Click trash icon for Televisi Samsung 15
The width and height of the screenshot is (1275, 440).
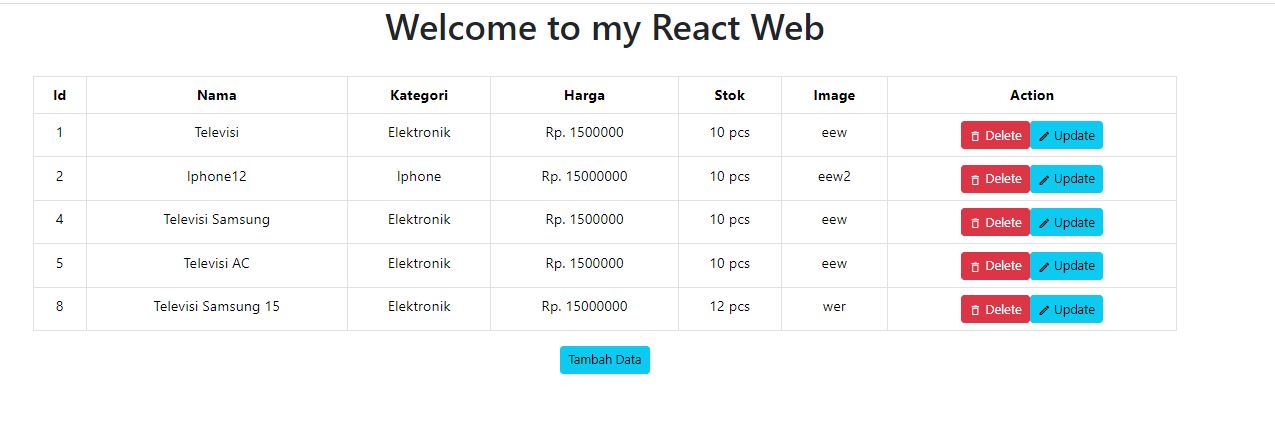pos(975,310)
